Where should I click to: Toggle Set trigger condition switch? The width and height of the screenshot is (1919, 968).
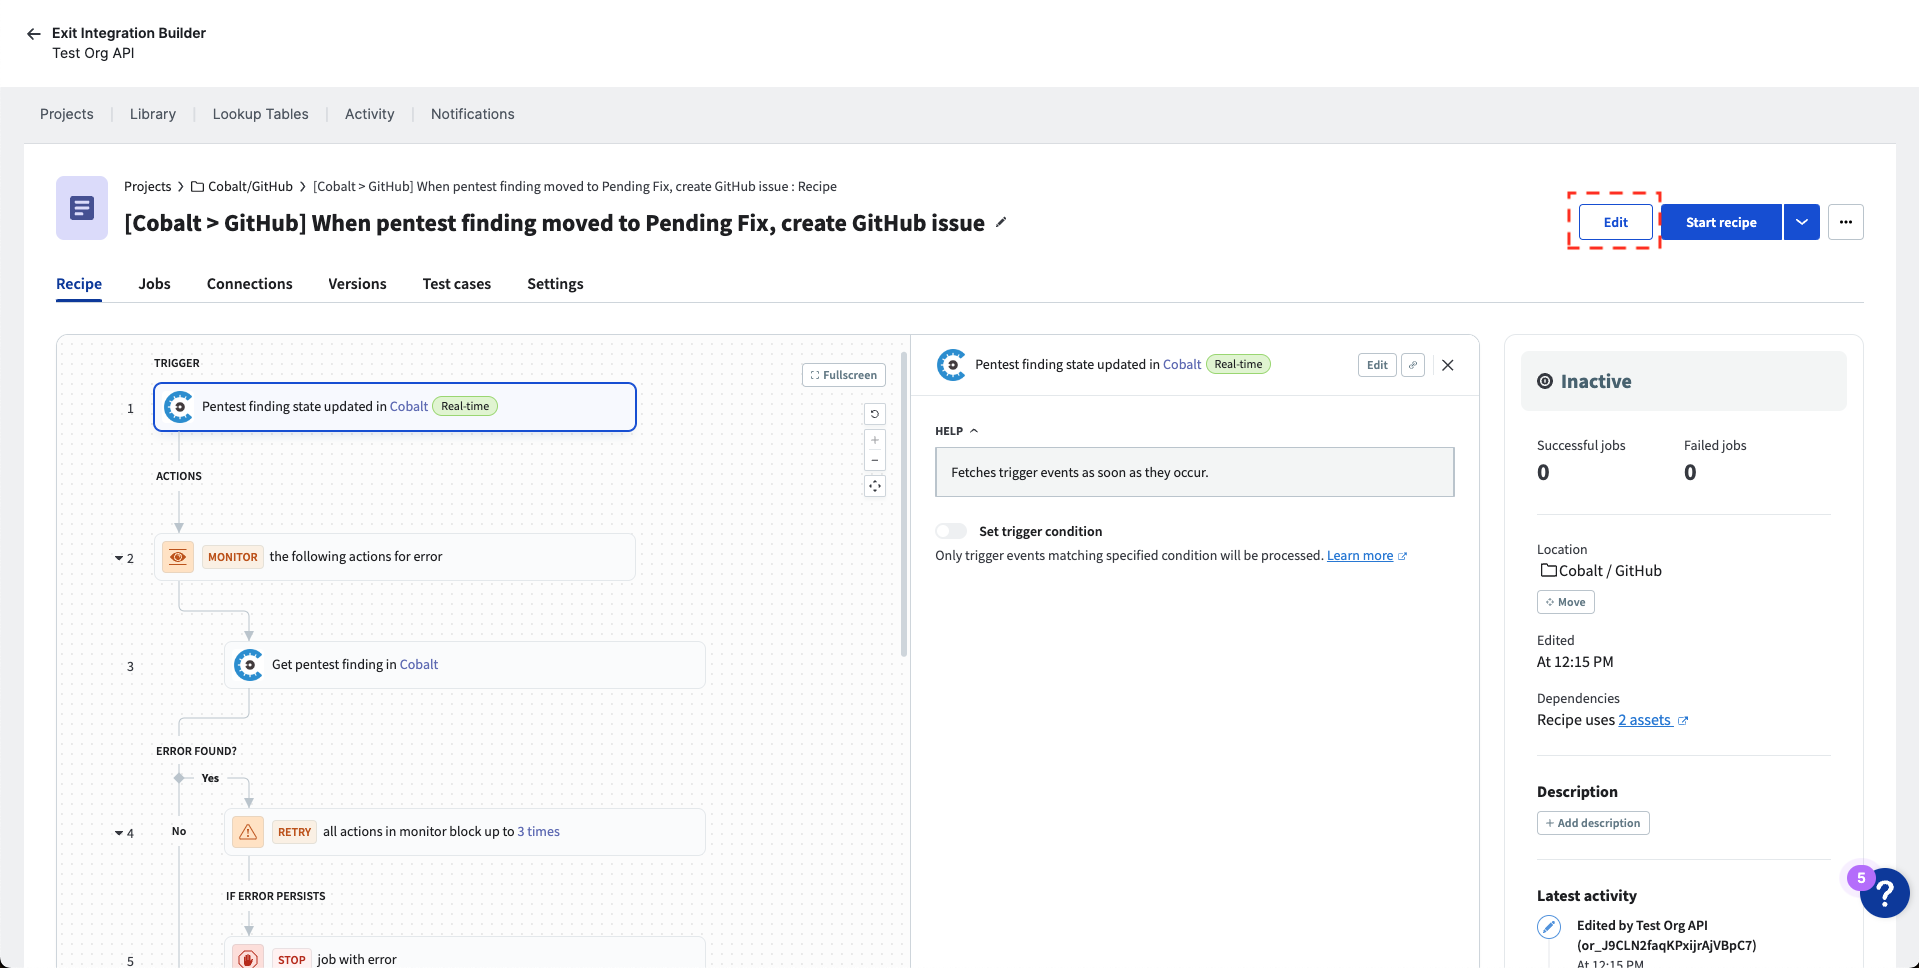click(951, 531)
